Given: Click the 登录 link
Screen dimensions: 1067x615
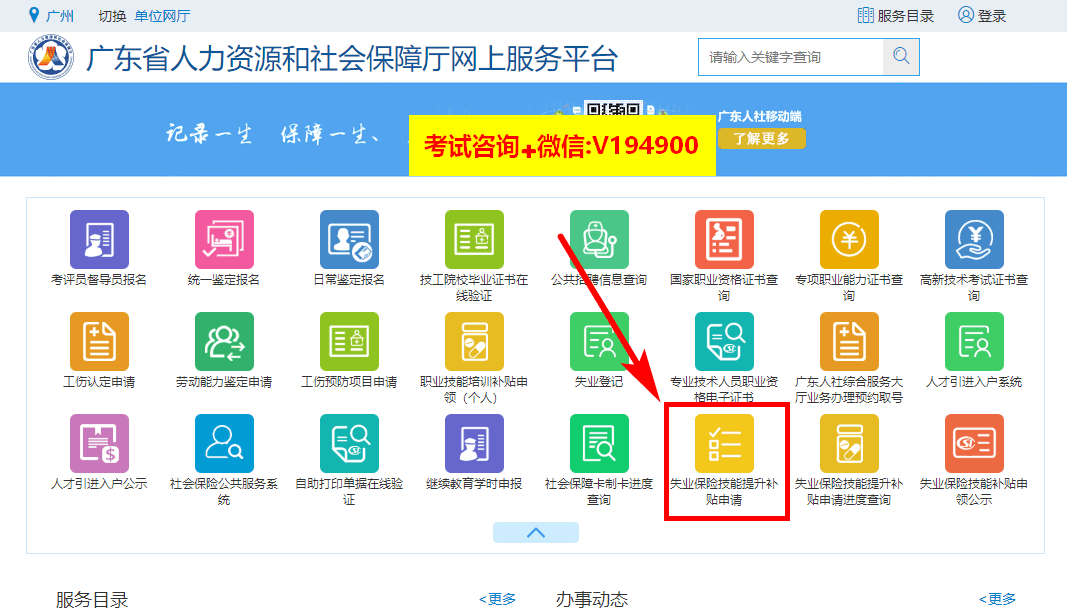Looking at the screenshot, I should pyautogui.click(x=984, y=15).
